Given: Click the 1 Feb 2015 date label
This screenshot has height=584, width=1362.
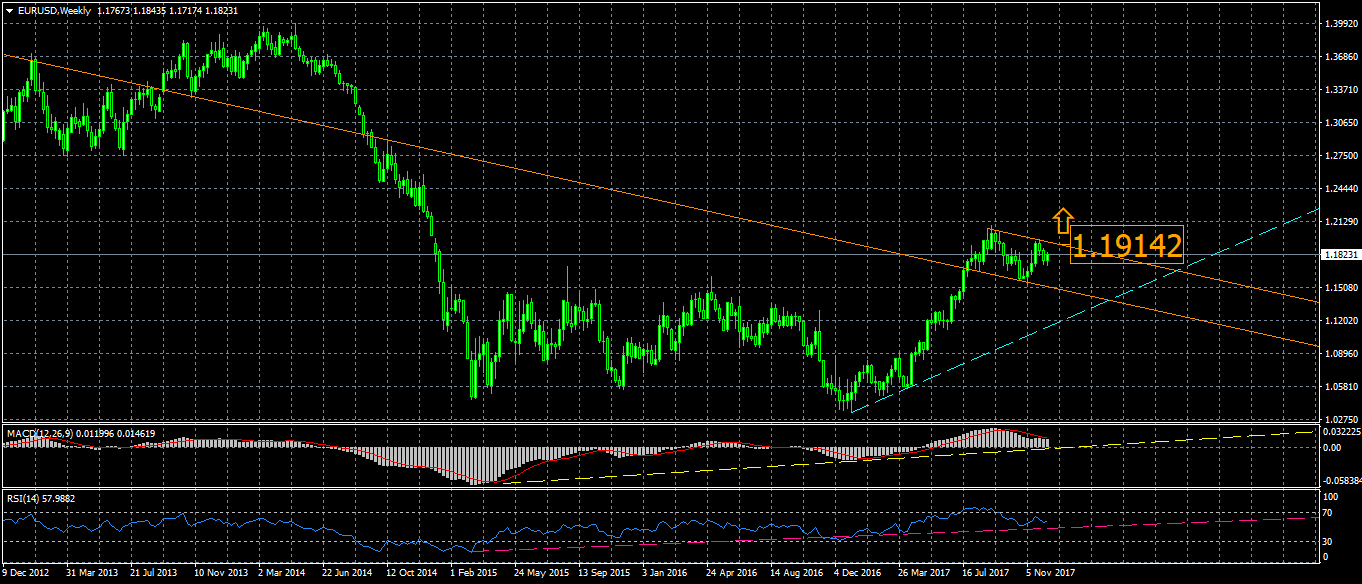Looking at the screenshot, I should click(x=474, y=574).
